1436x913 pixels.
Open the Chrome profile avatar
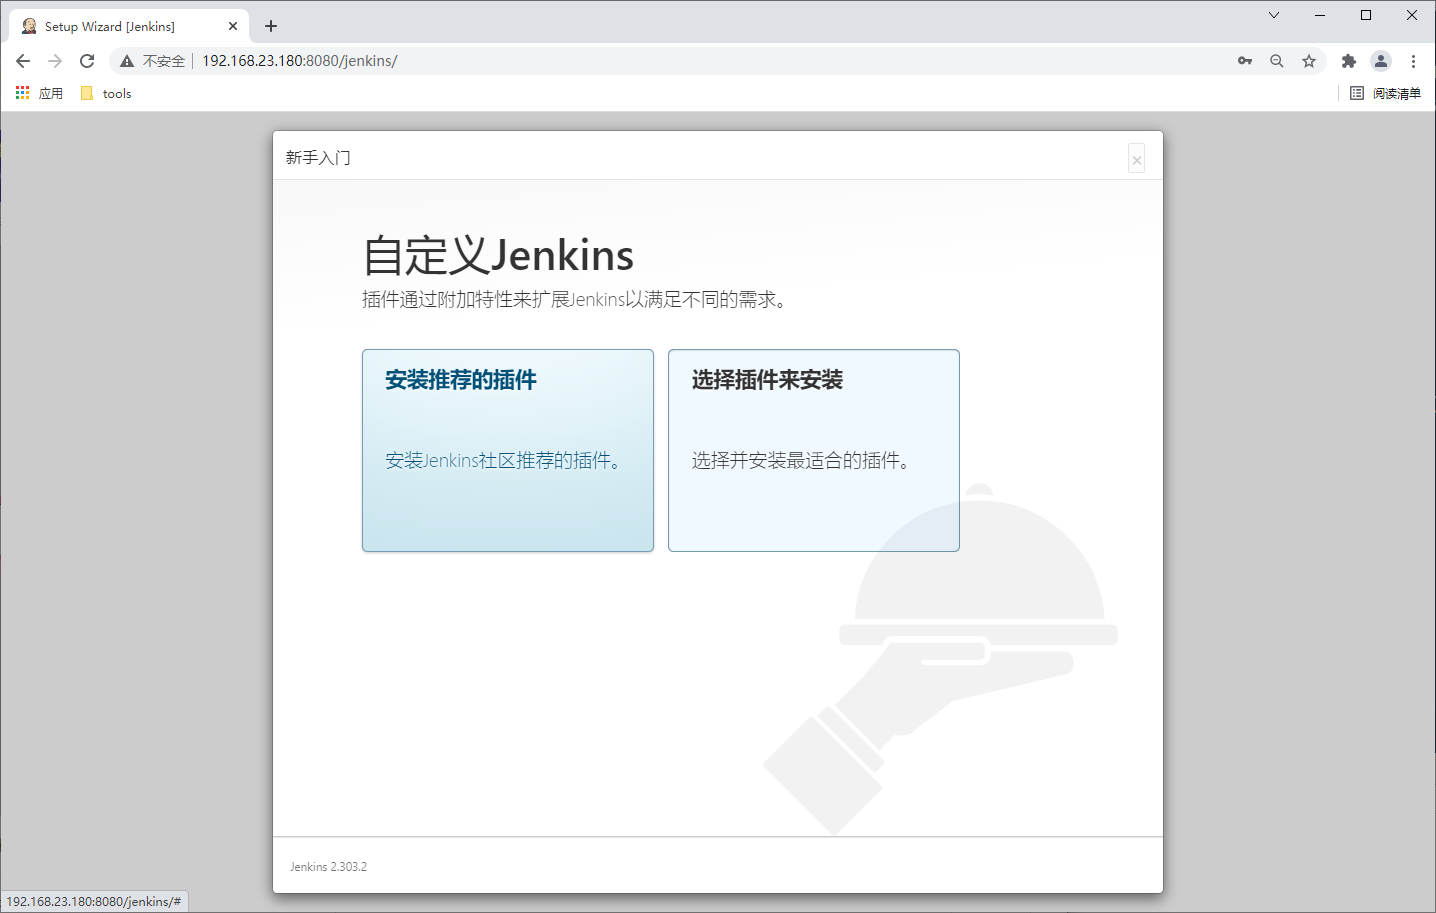tap(1381, 61)
